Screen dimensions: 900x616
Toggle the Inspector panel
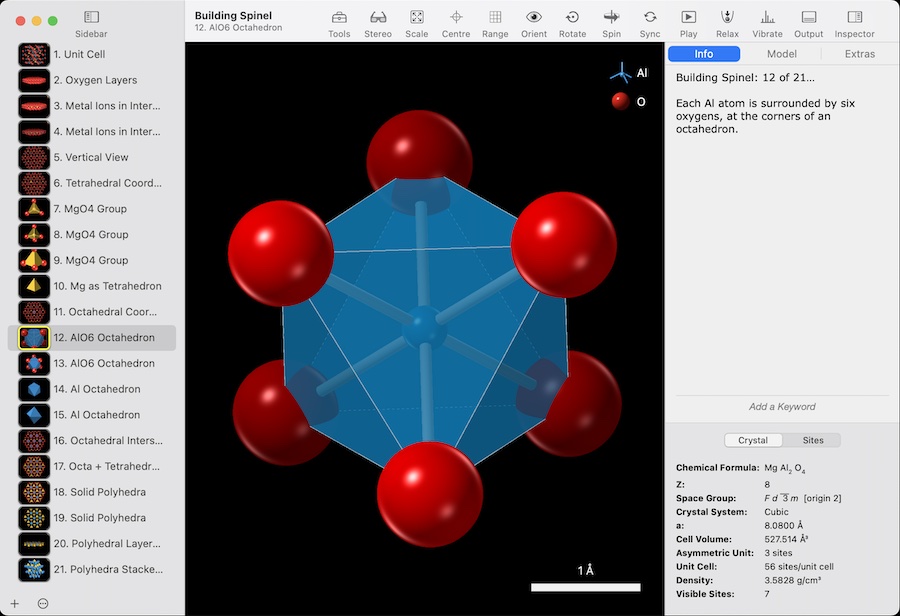(854, 17)
